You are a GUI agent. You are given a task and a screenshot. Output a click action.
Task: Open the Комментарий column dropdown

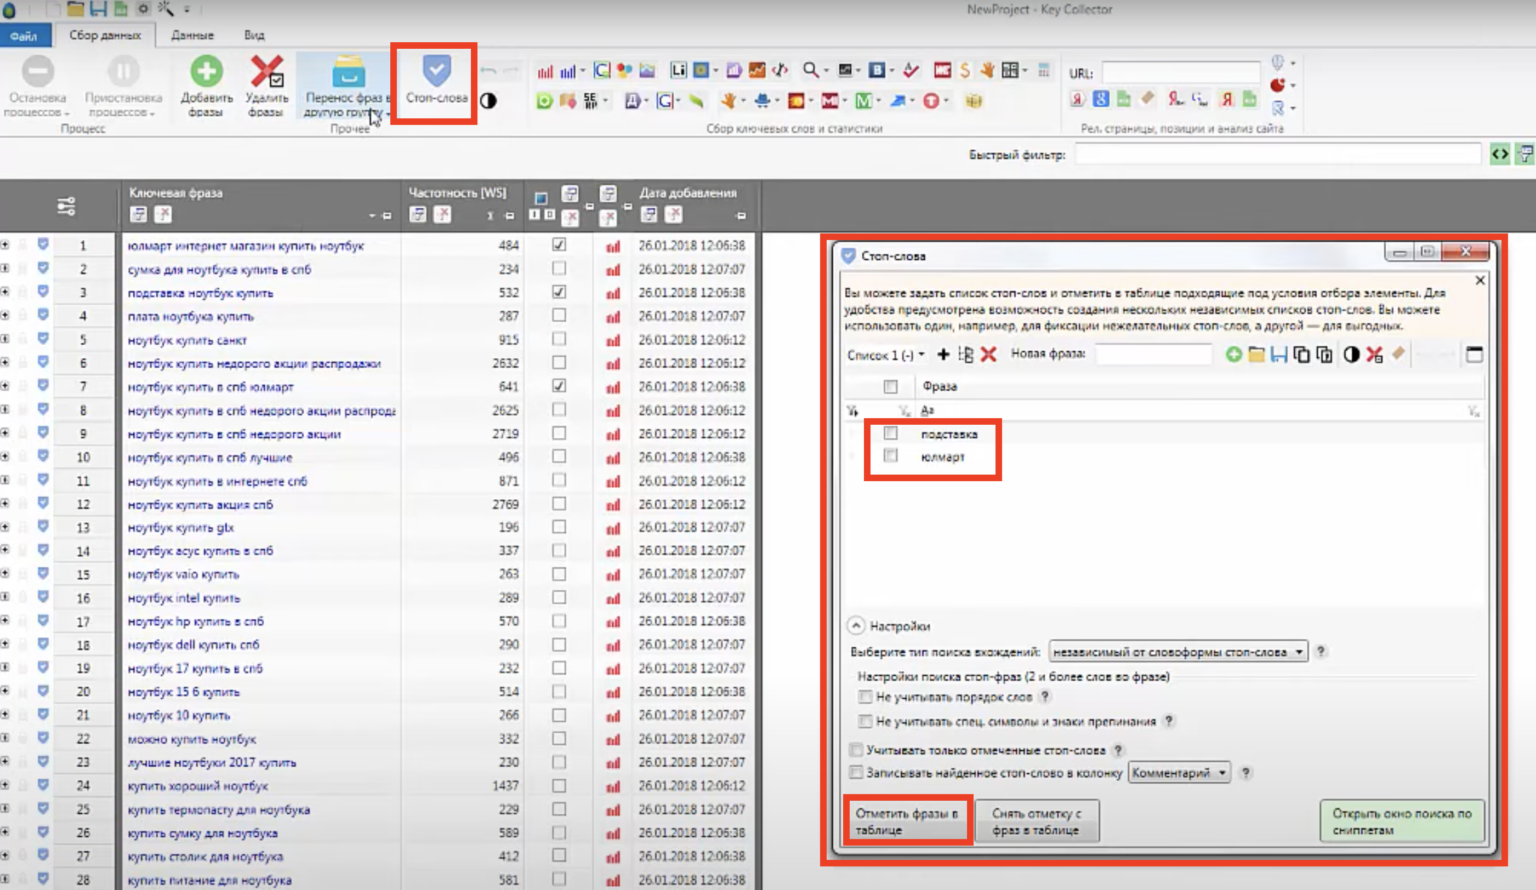click(x=1179, y=773)
